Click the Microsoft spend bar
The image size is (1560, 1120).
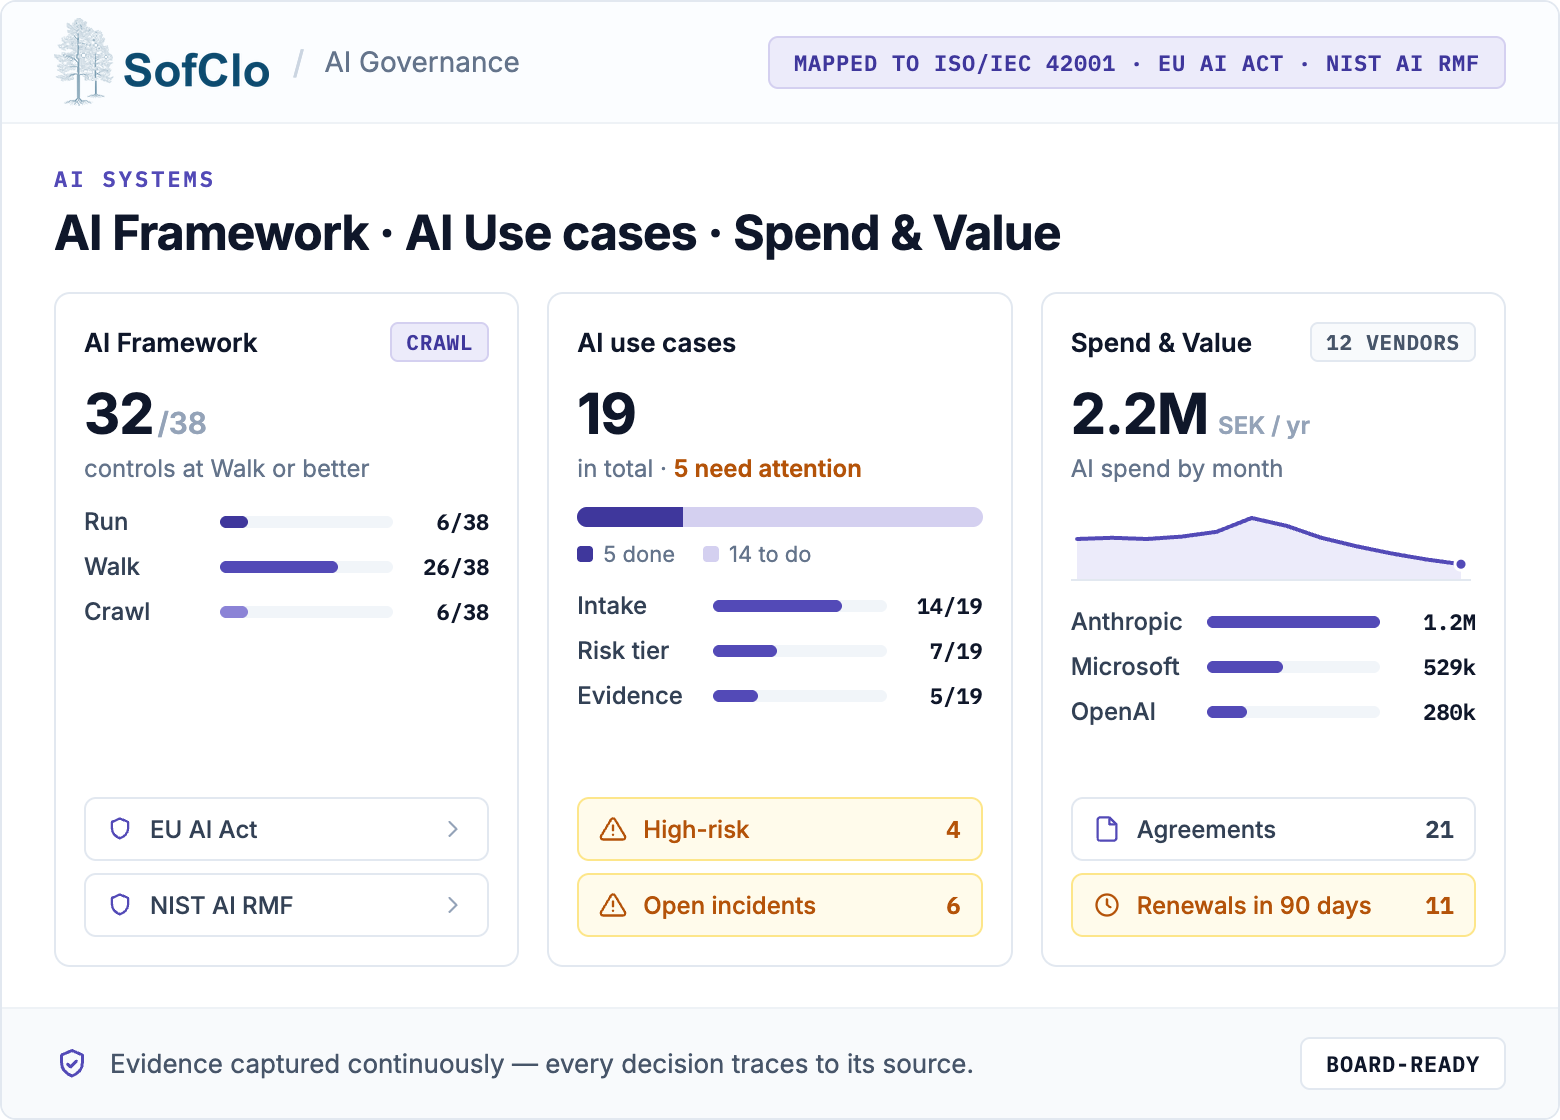(1293, 667)
